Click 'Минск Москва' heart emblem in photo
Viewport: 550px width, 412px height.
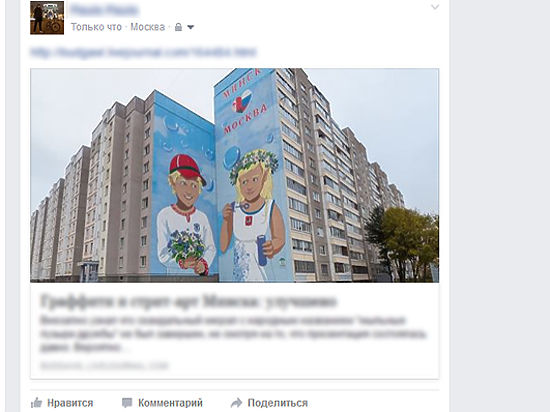click(242, 101)
